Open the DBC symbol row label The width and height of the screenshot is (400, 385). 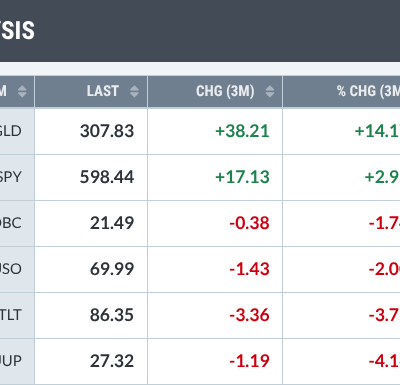point(10,223)
